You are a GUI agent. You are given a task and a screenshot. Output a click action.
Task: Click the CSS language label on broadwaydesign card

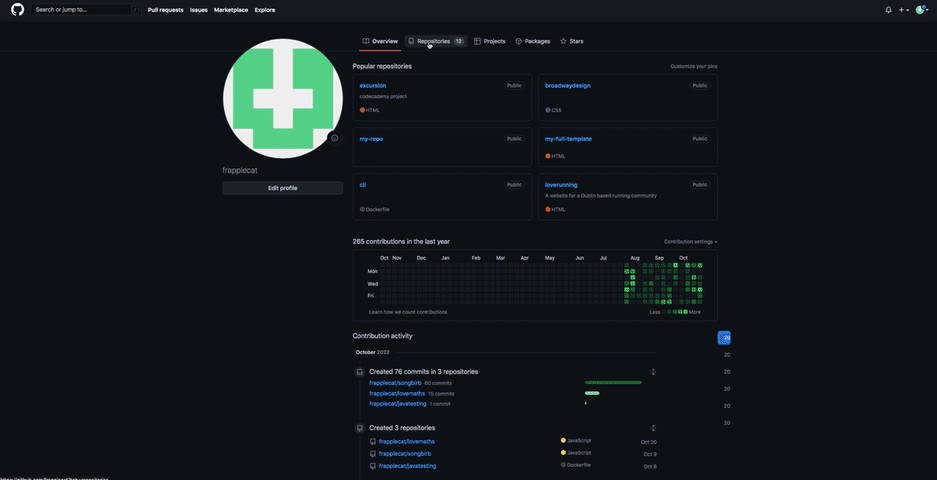tap(553, 110)
